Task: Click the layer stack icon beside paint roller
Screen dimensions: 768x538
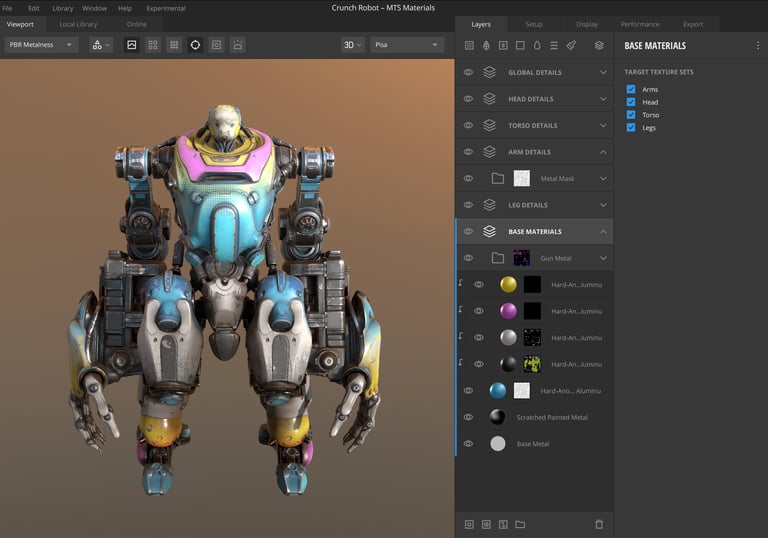Action: tap(599, 45)
